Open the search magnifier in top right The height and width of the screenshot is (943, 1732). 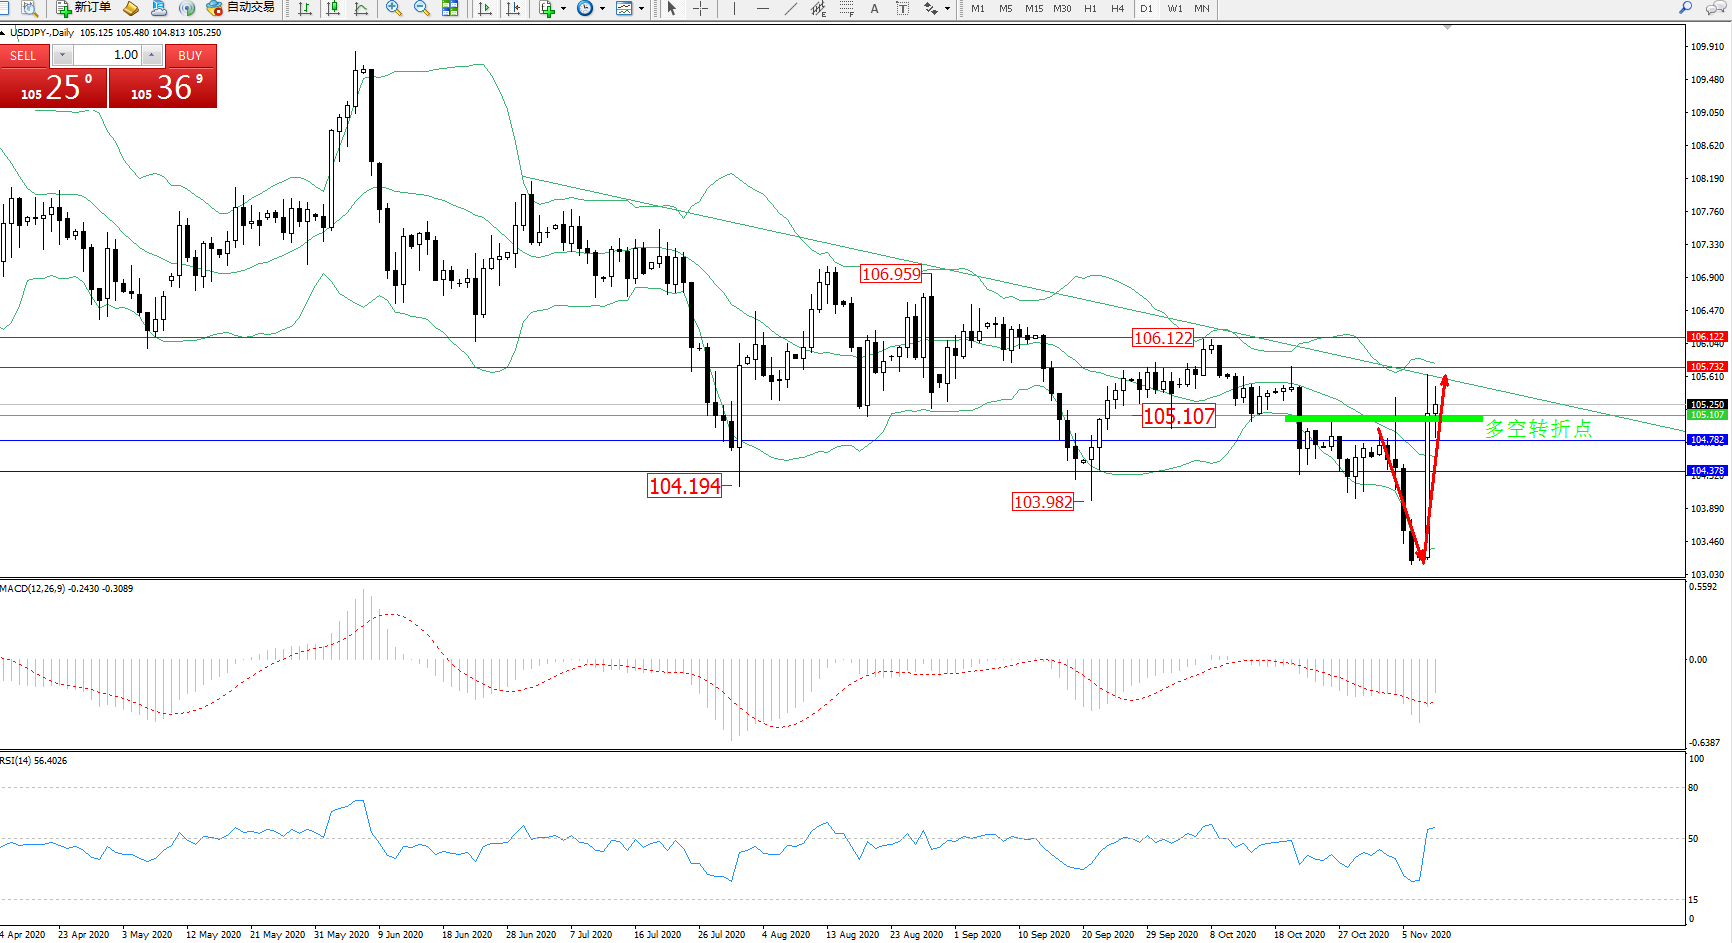point(1685,8)
